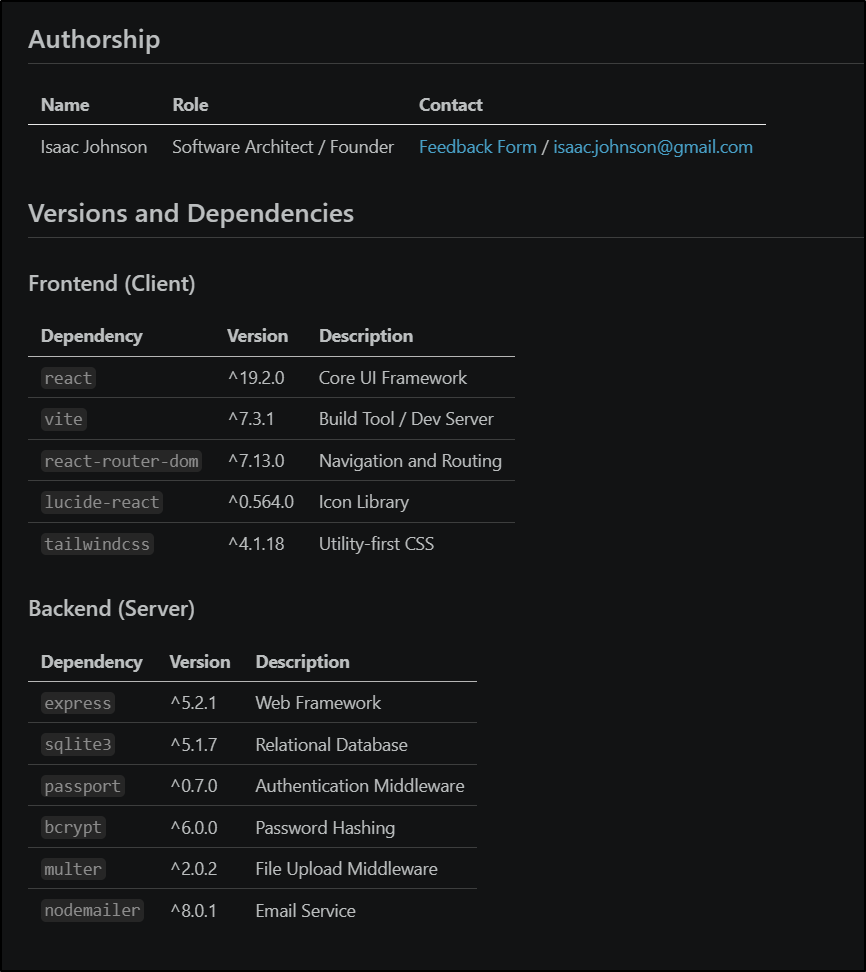
Task: Select the Software Architect / Founder role text
Action: [282, 147]
